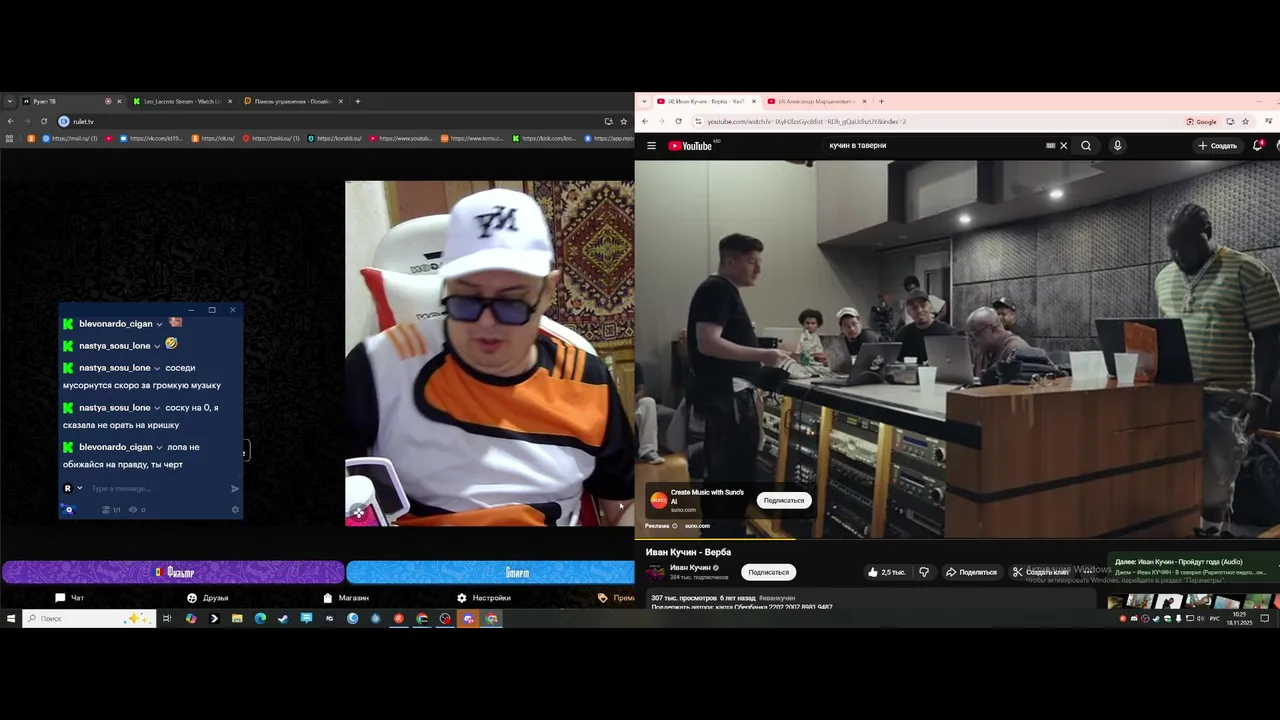Reload the YouTube browser page
Screen dimensions: 1280x720
[678, 121]
